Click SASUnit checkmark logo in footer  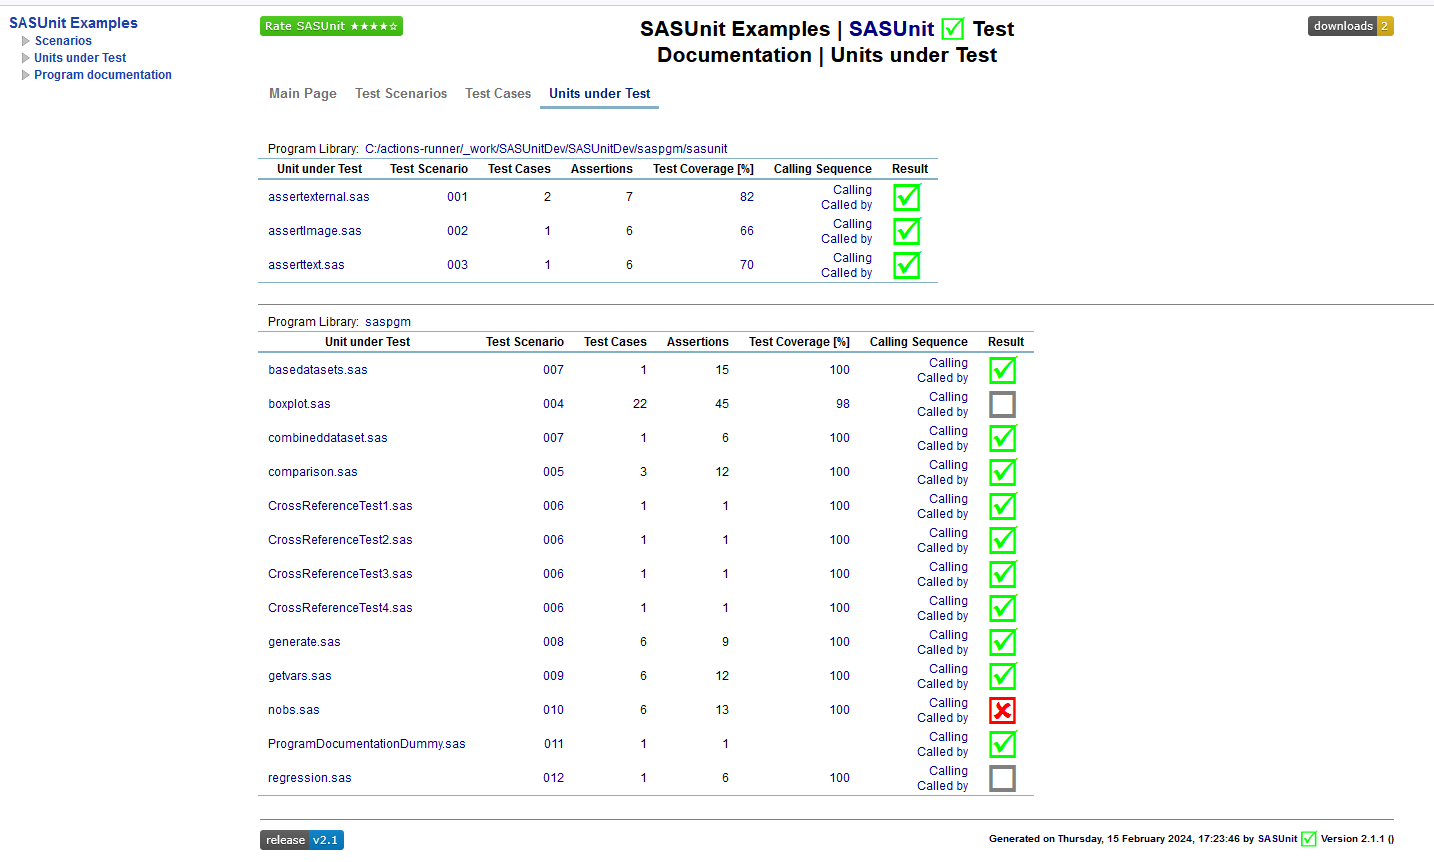(1308, 839)
